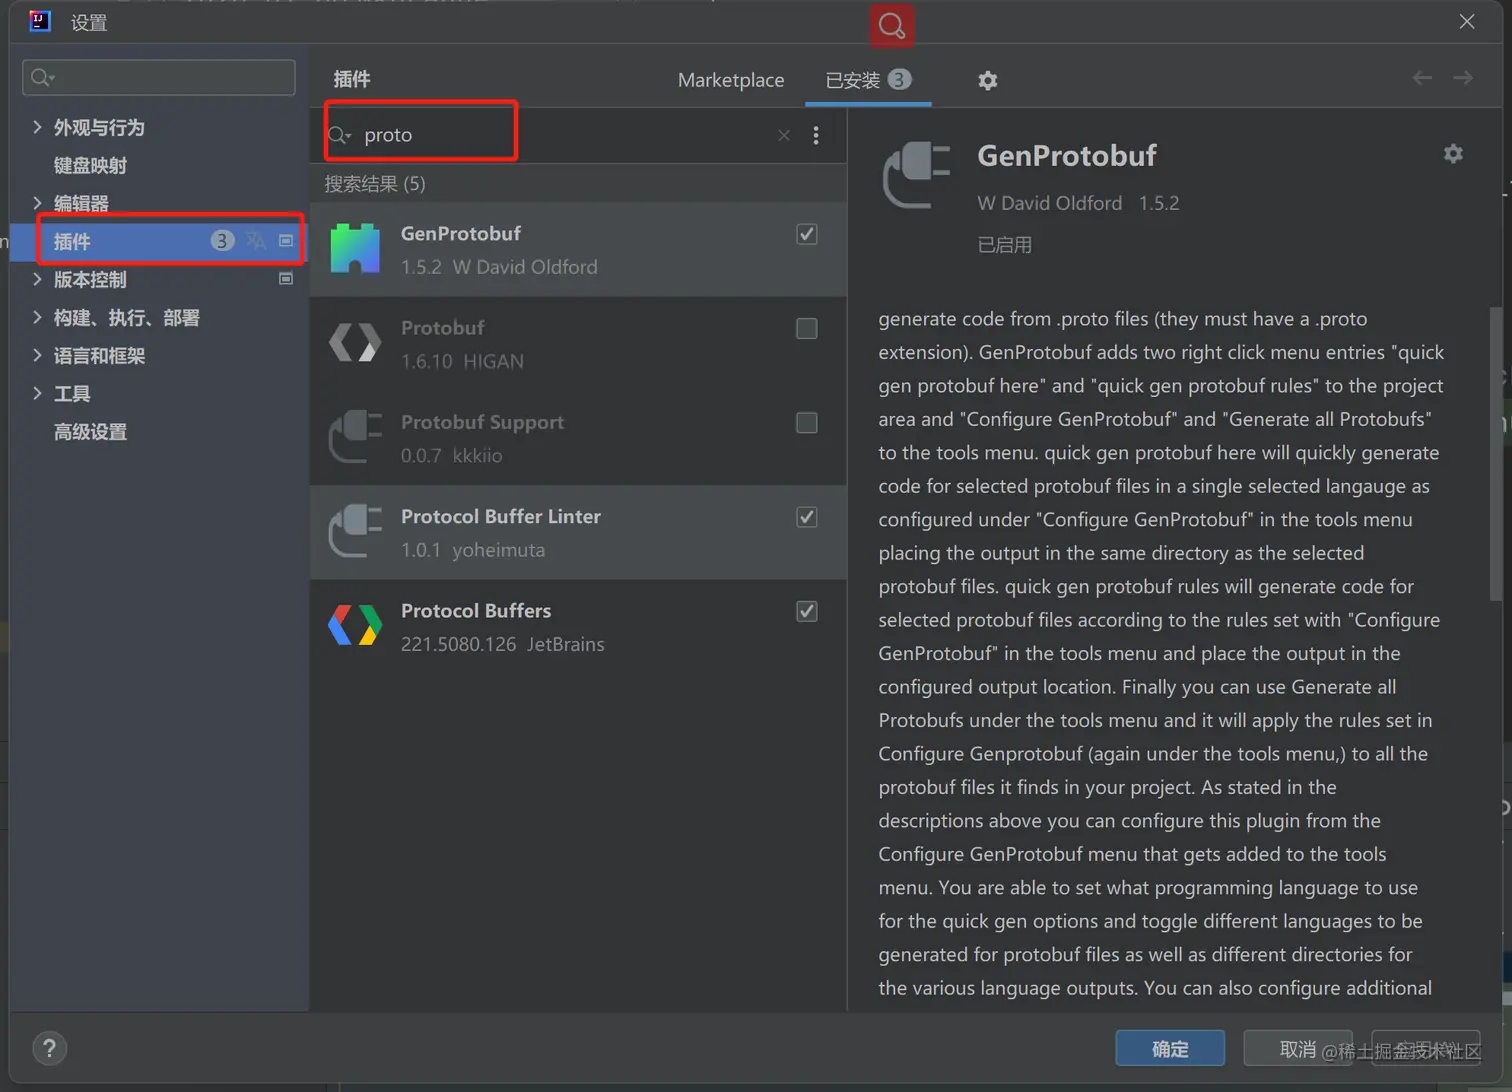The height and width of the screenshot is (1092, 1512).
Task: Select the 插件 settings page
Action: [x=159, y=241]
